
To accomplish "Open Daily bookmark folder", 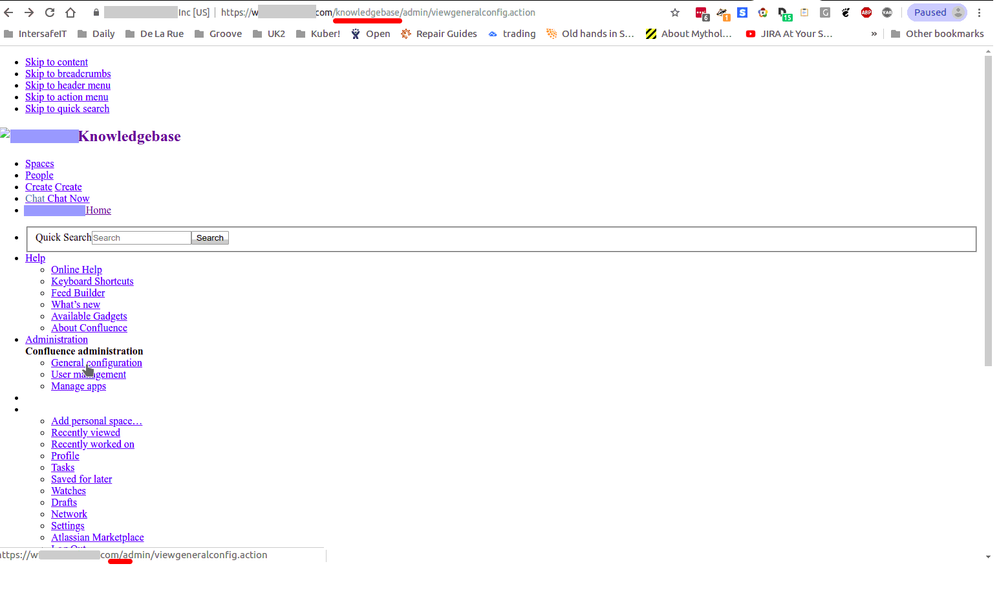I will tap(96, 34).
